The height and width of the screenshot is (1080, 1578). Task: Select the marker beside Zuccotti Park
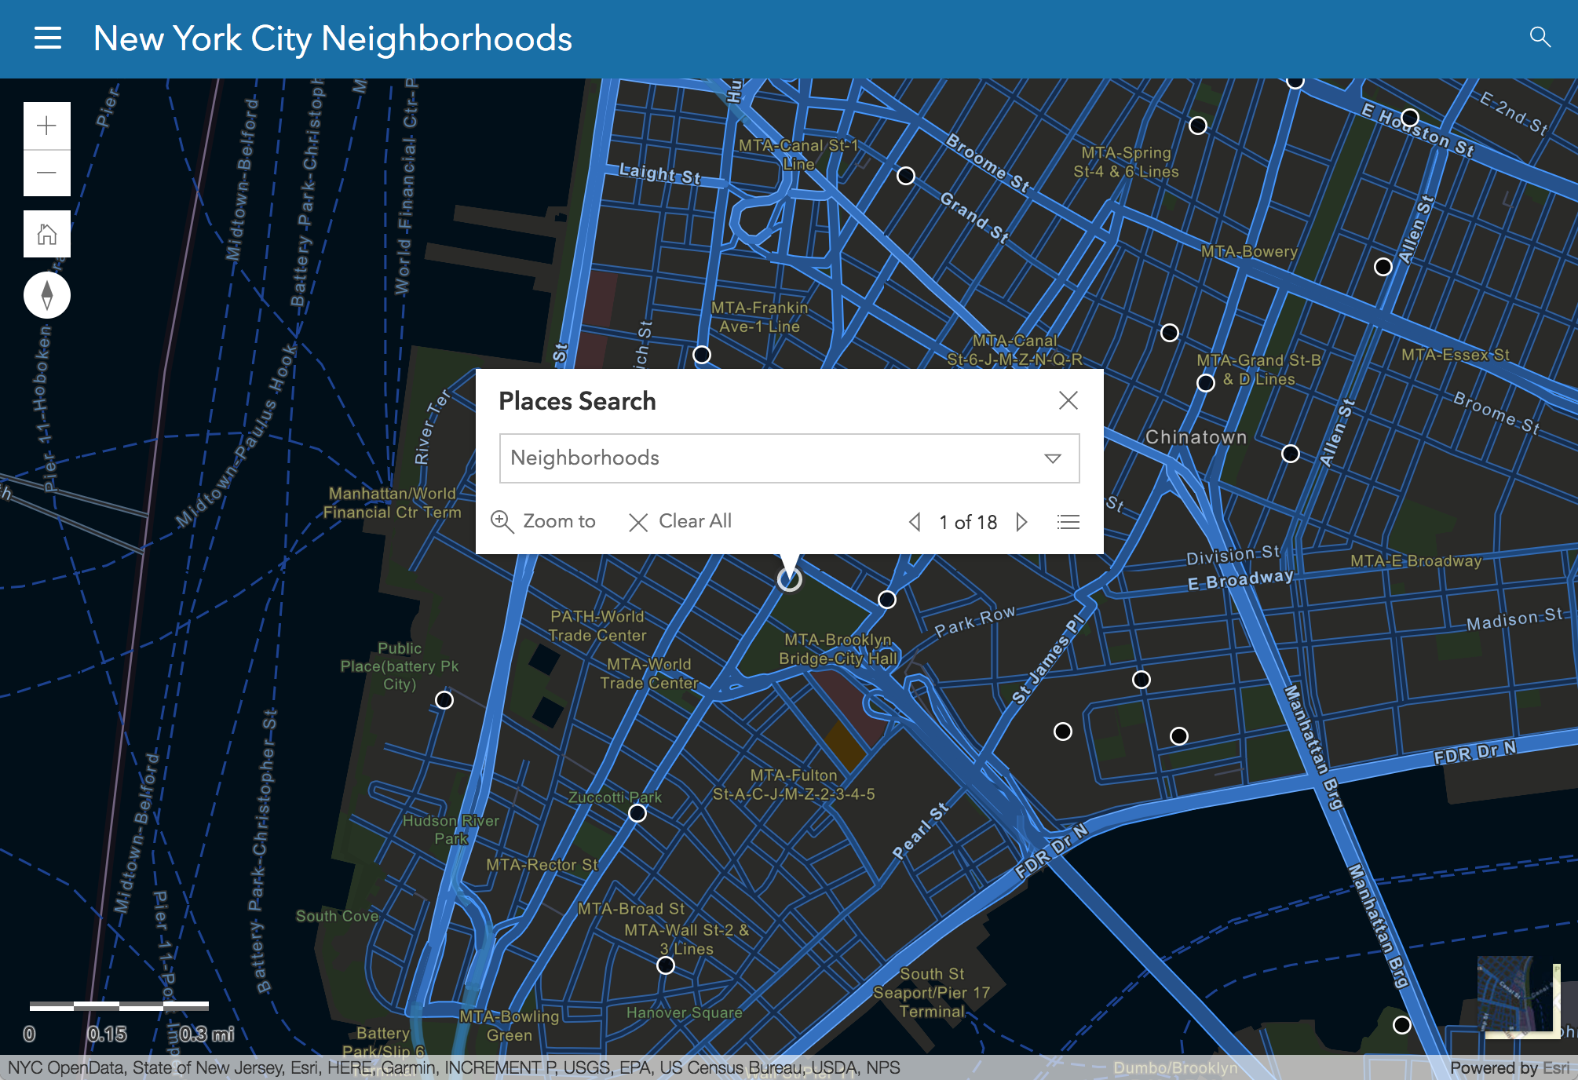tap(637, 813)
